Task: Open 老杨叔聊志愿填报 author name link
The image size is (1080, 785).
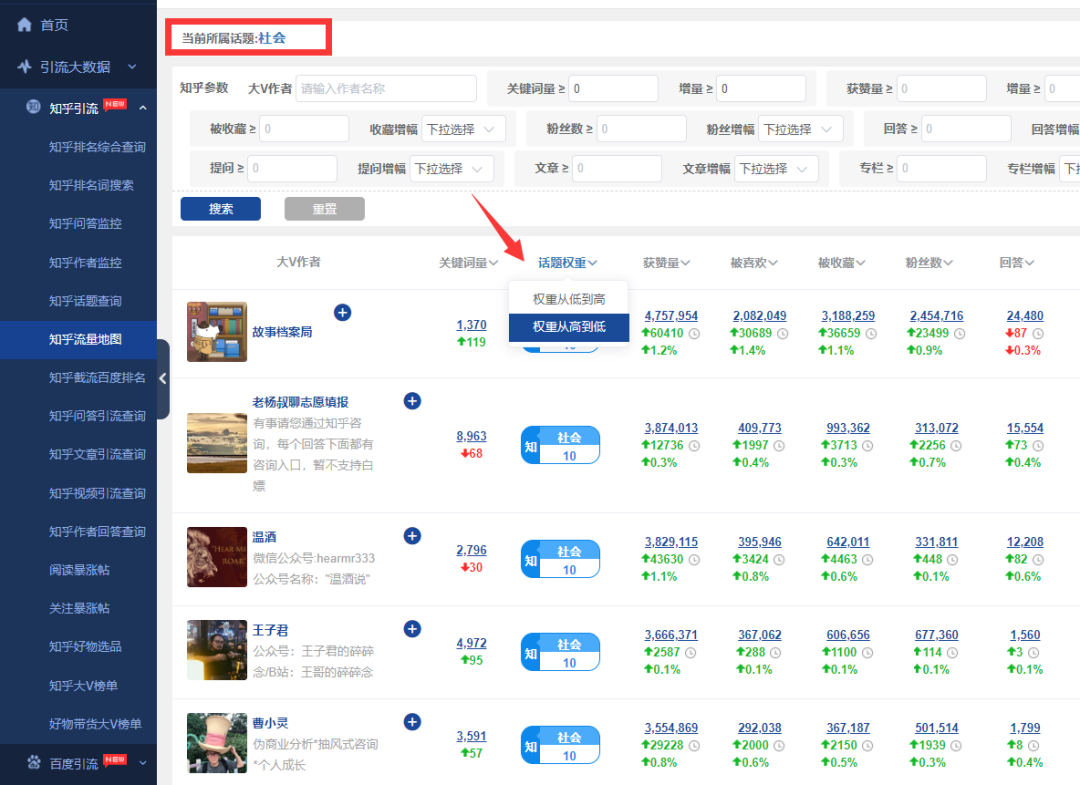Action: [x=300, y=402]
